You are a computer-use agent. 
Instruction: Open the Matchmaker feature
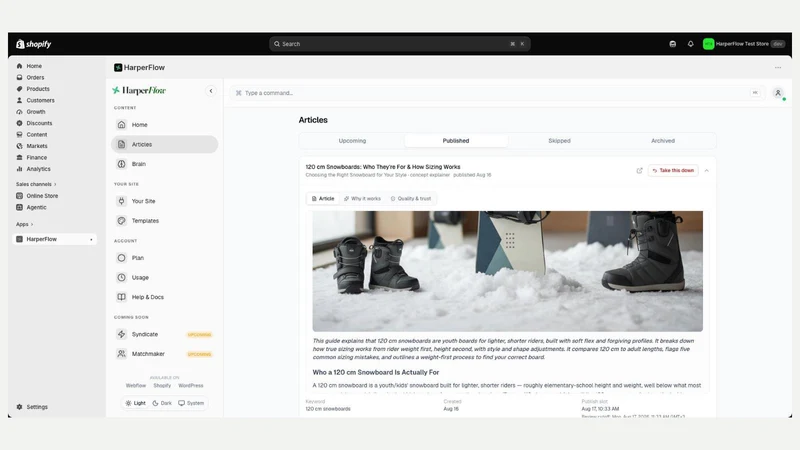pyautogui.click(x=164, y=354)
